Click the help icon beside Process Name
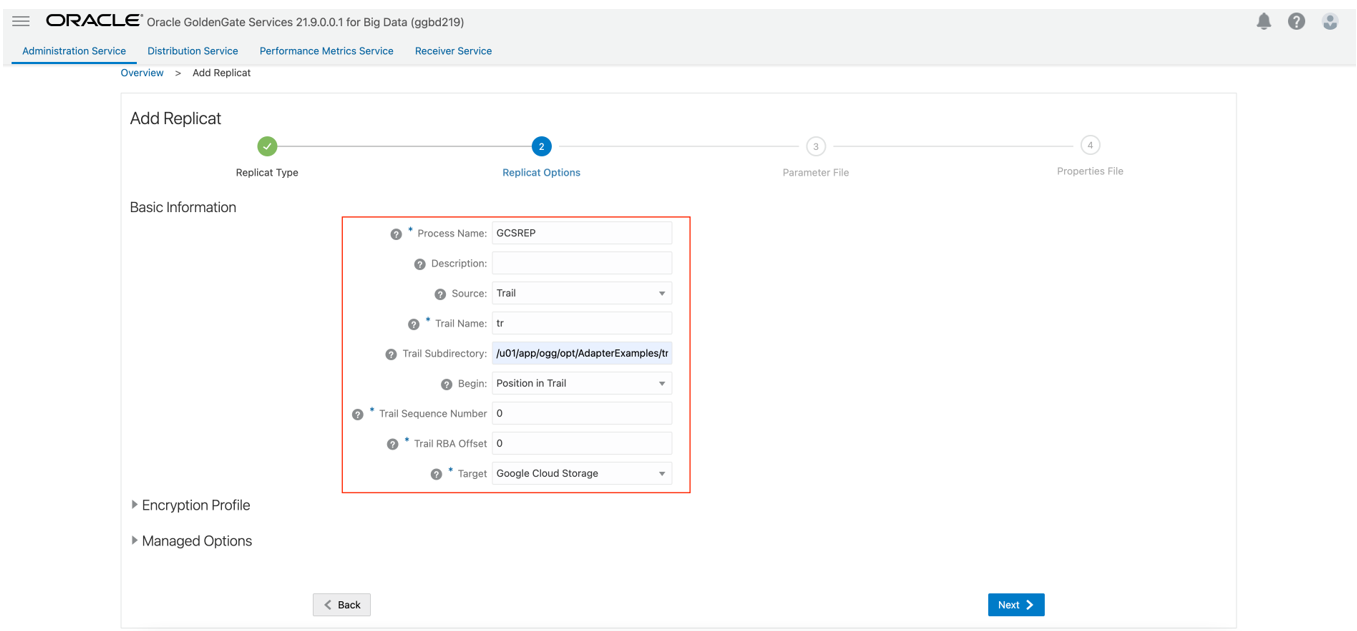1357x631 pixels. tap(396, 234)
